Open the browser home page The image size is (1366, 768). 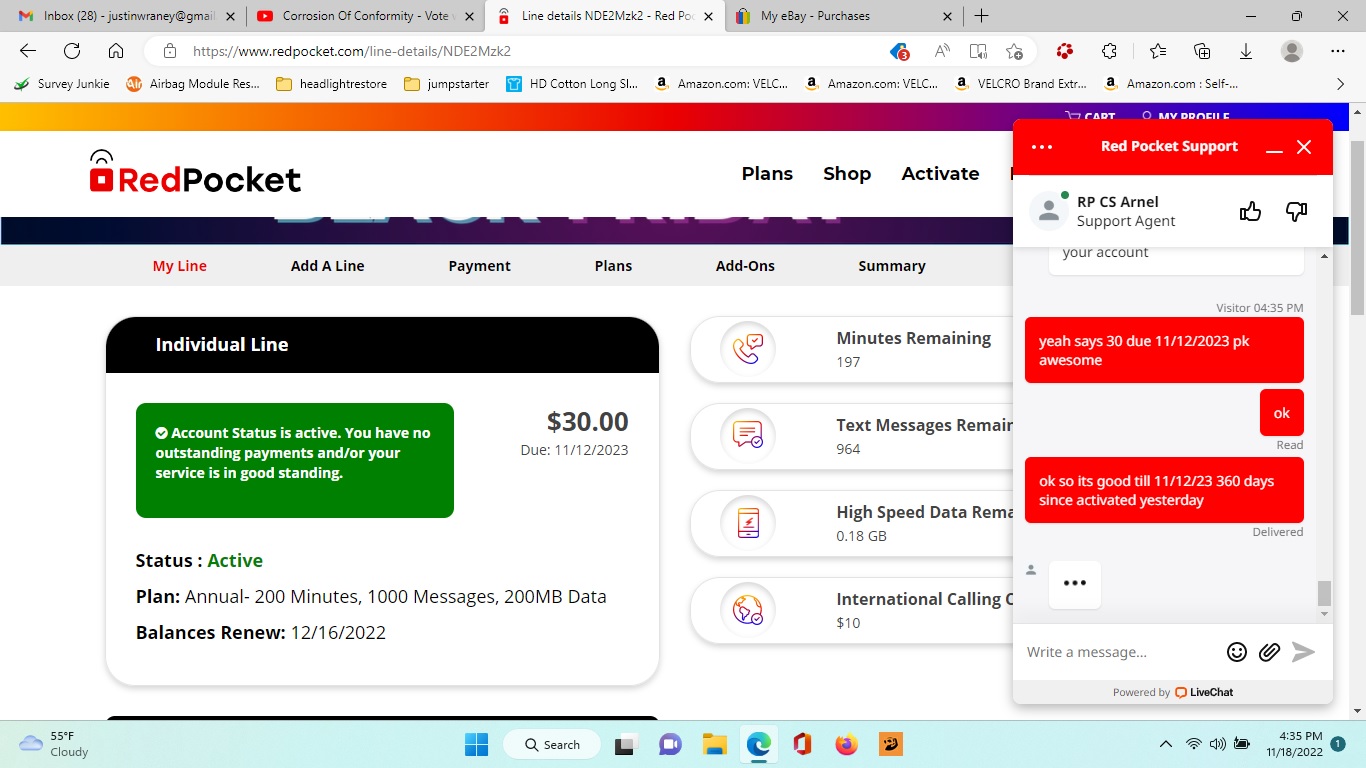(116, 51)
